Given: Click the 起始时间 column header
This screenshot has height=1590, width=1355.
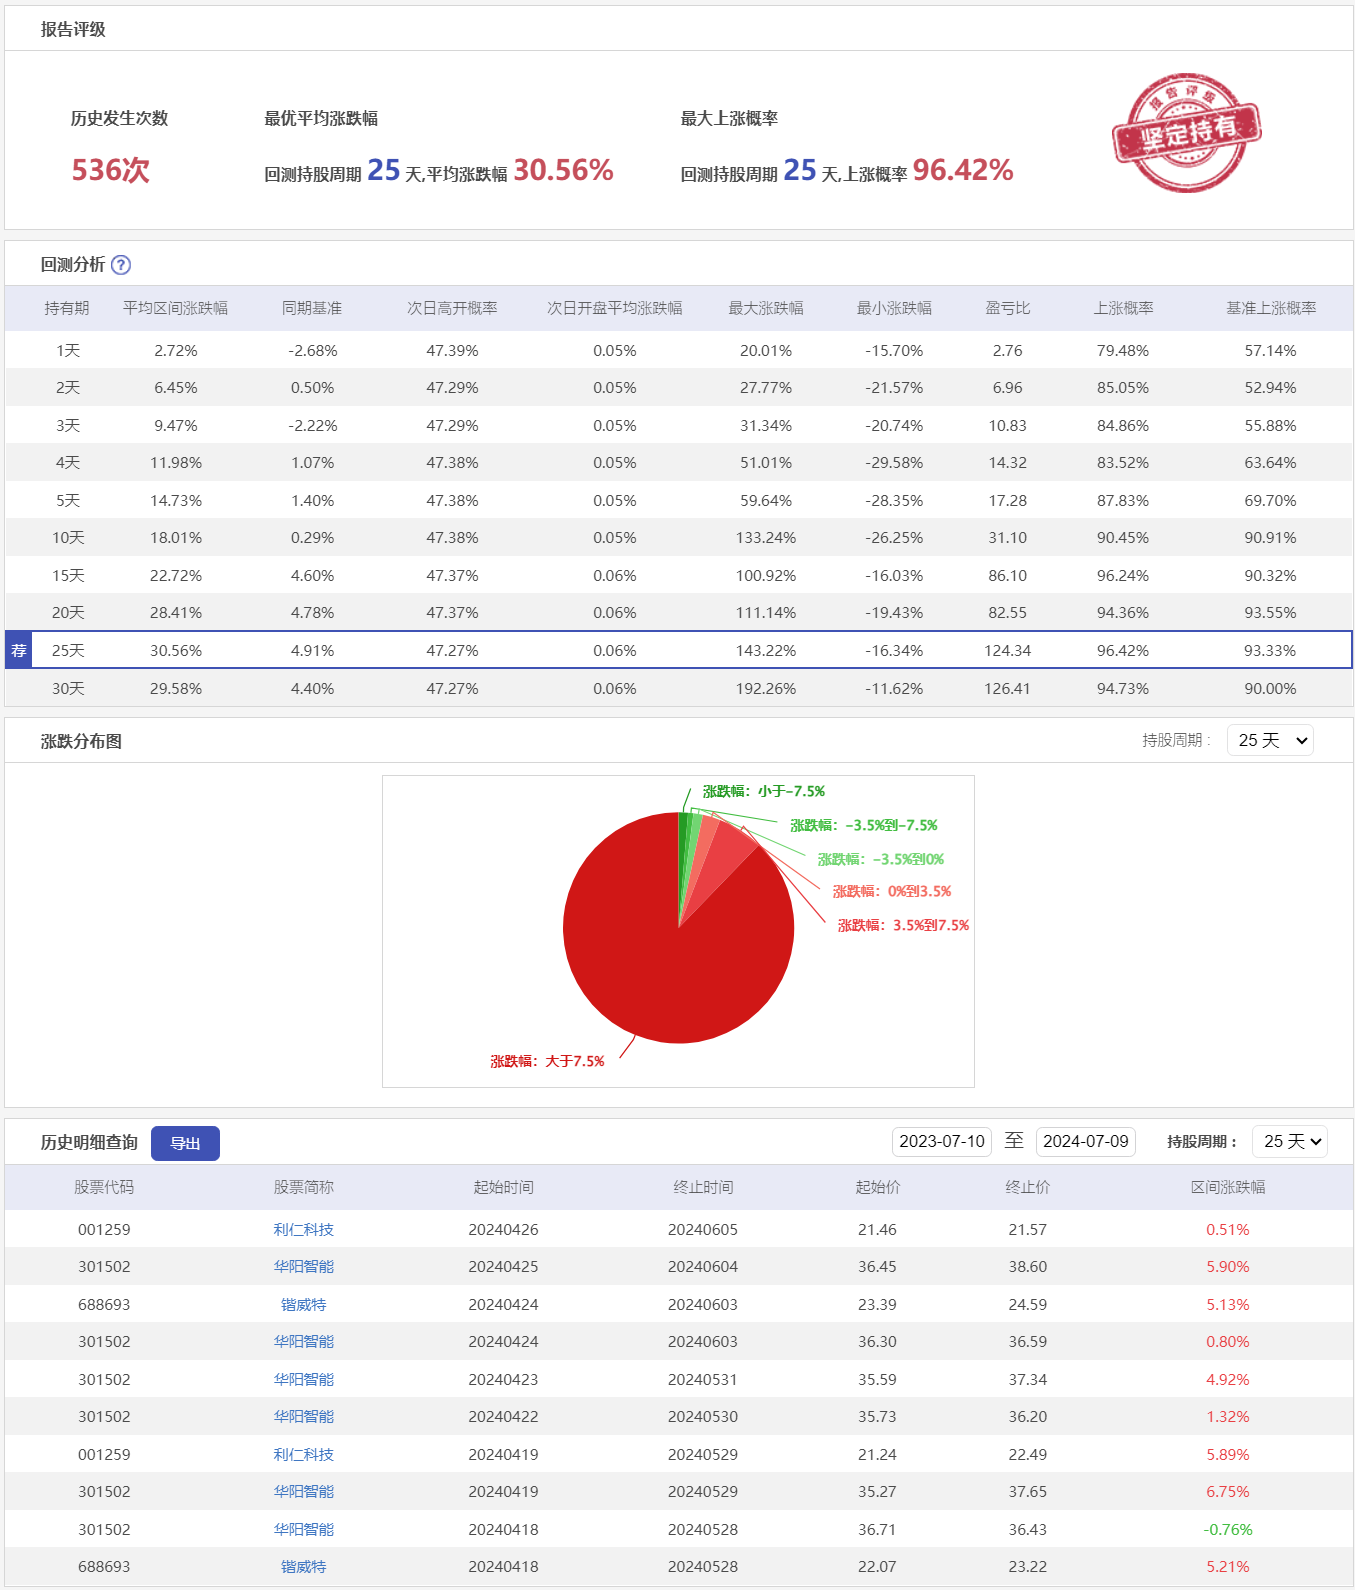Looking at the screenshot, I should 503,1187.
